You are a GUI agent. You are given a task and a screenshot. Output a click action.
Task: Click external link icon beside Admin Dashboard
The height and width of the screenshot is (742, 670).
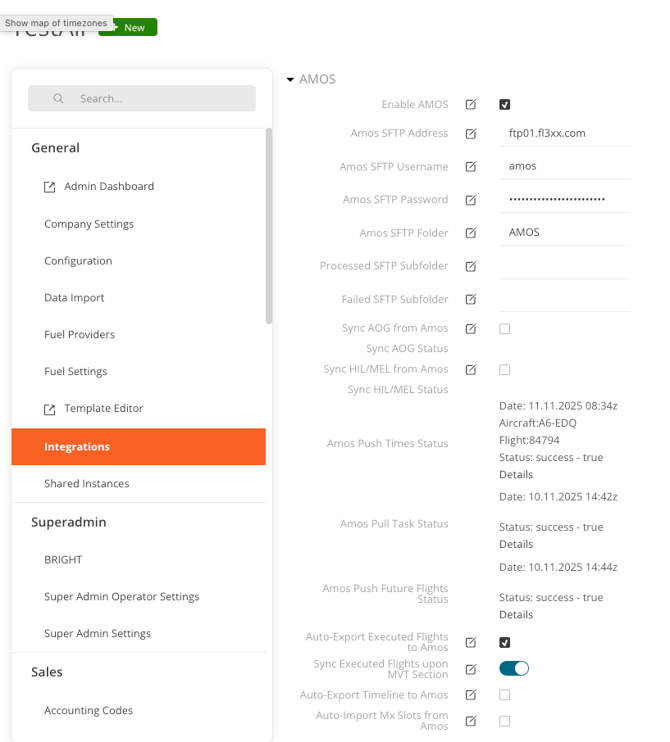click(50, 187)
